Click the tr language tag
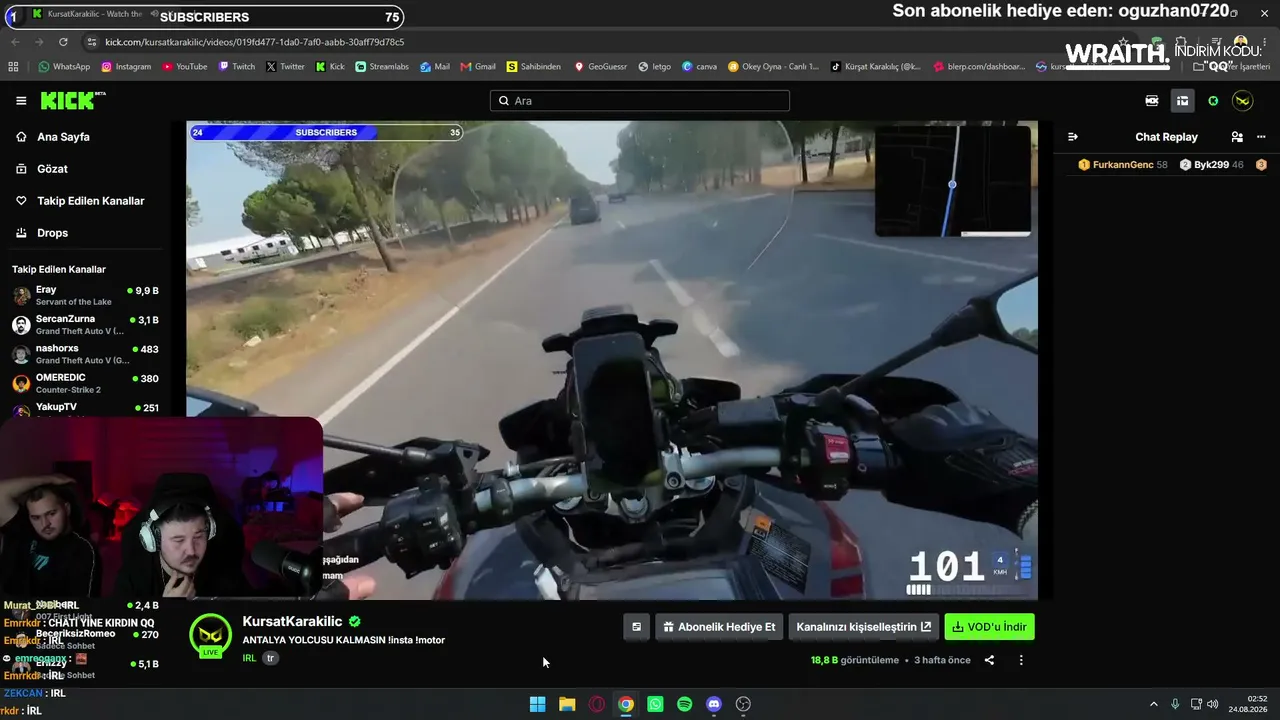This screenshot has height=720, width=1280. pyautogui.click(x=270, y=658)
